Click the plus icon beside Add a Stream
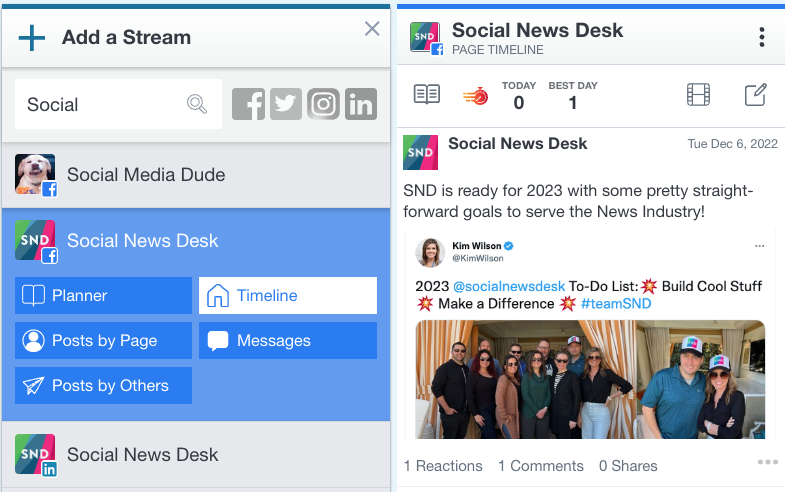The image size is (785, 492). tap(32, 38)
